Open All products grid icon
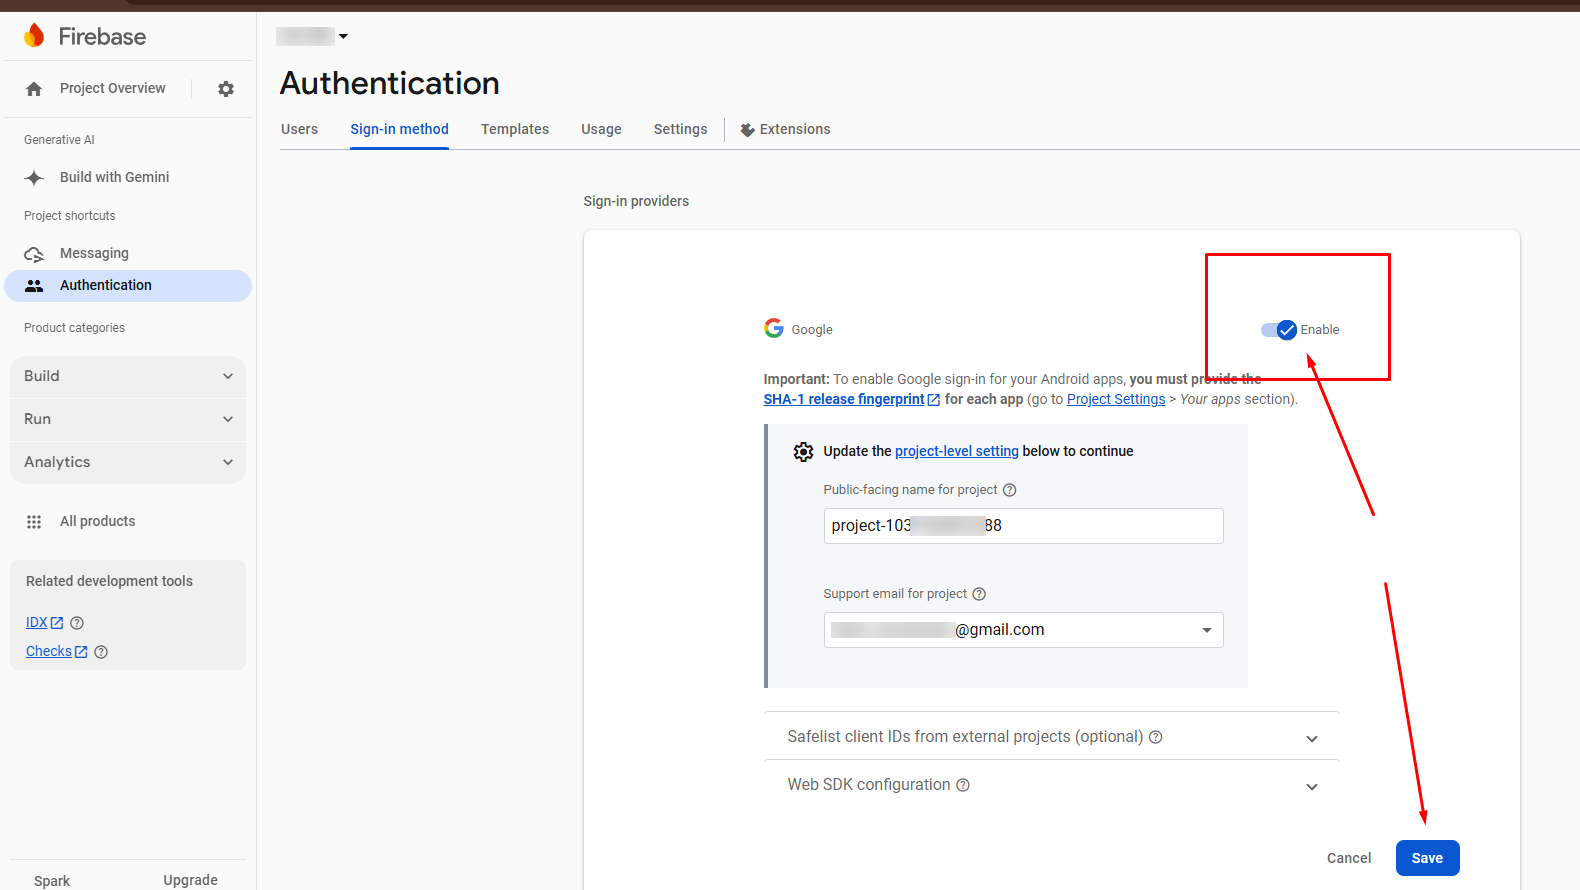1580x890 pixels. coord(34,522)
